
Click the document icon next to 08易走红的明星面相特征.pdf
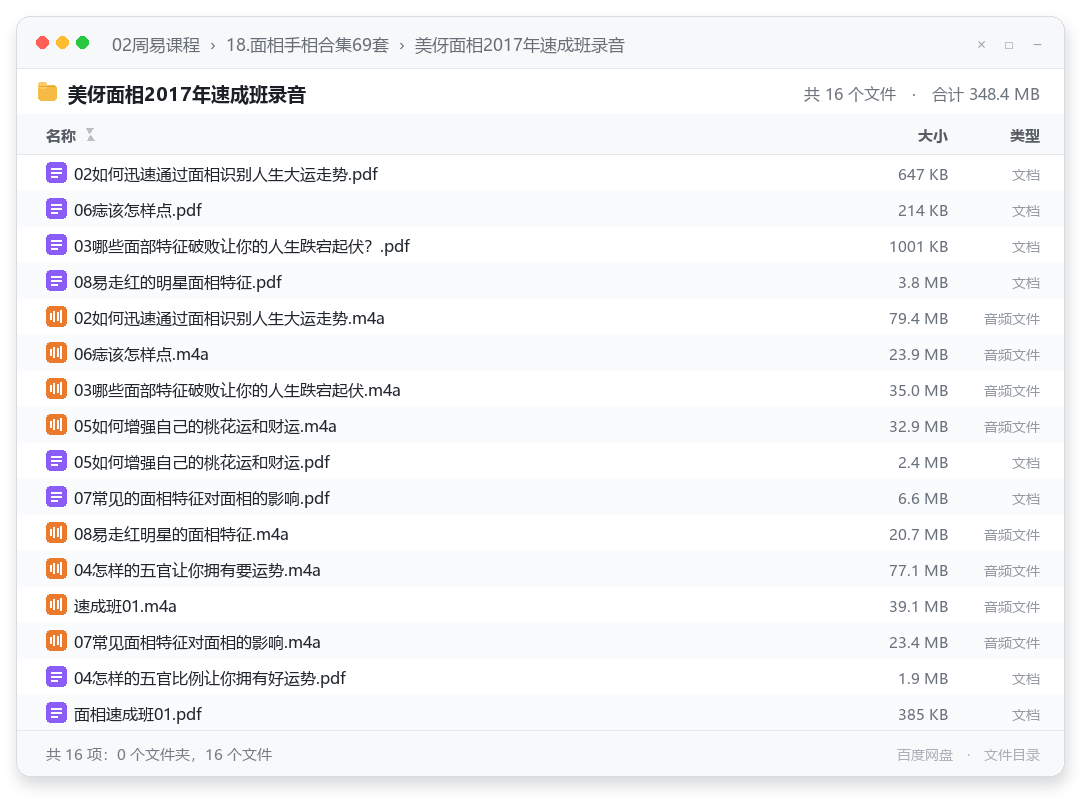(x=56, y=281)
